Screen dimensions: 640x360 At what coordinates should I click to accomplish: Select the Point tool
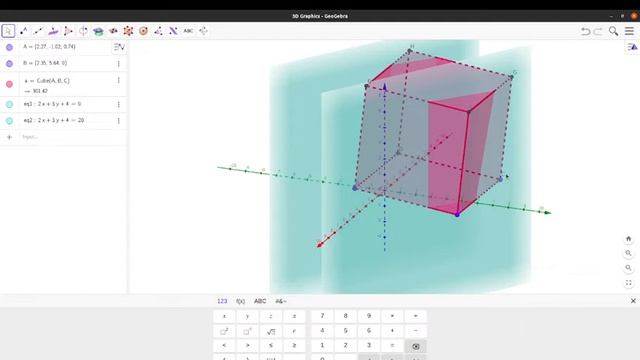click(x=24, y=31)
